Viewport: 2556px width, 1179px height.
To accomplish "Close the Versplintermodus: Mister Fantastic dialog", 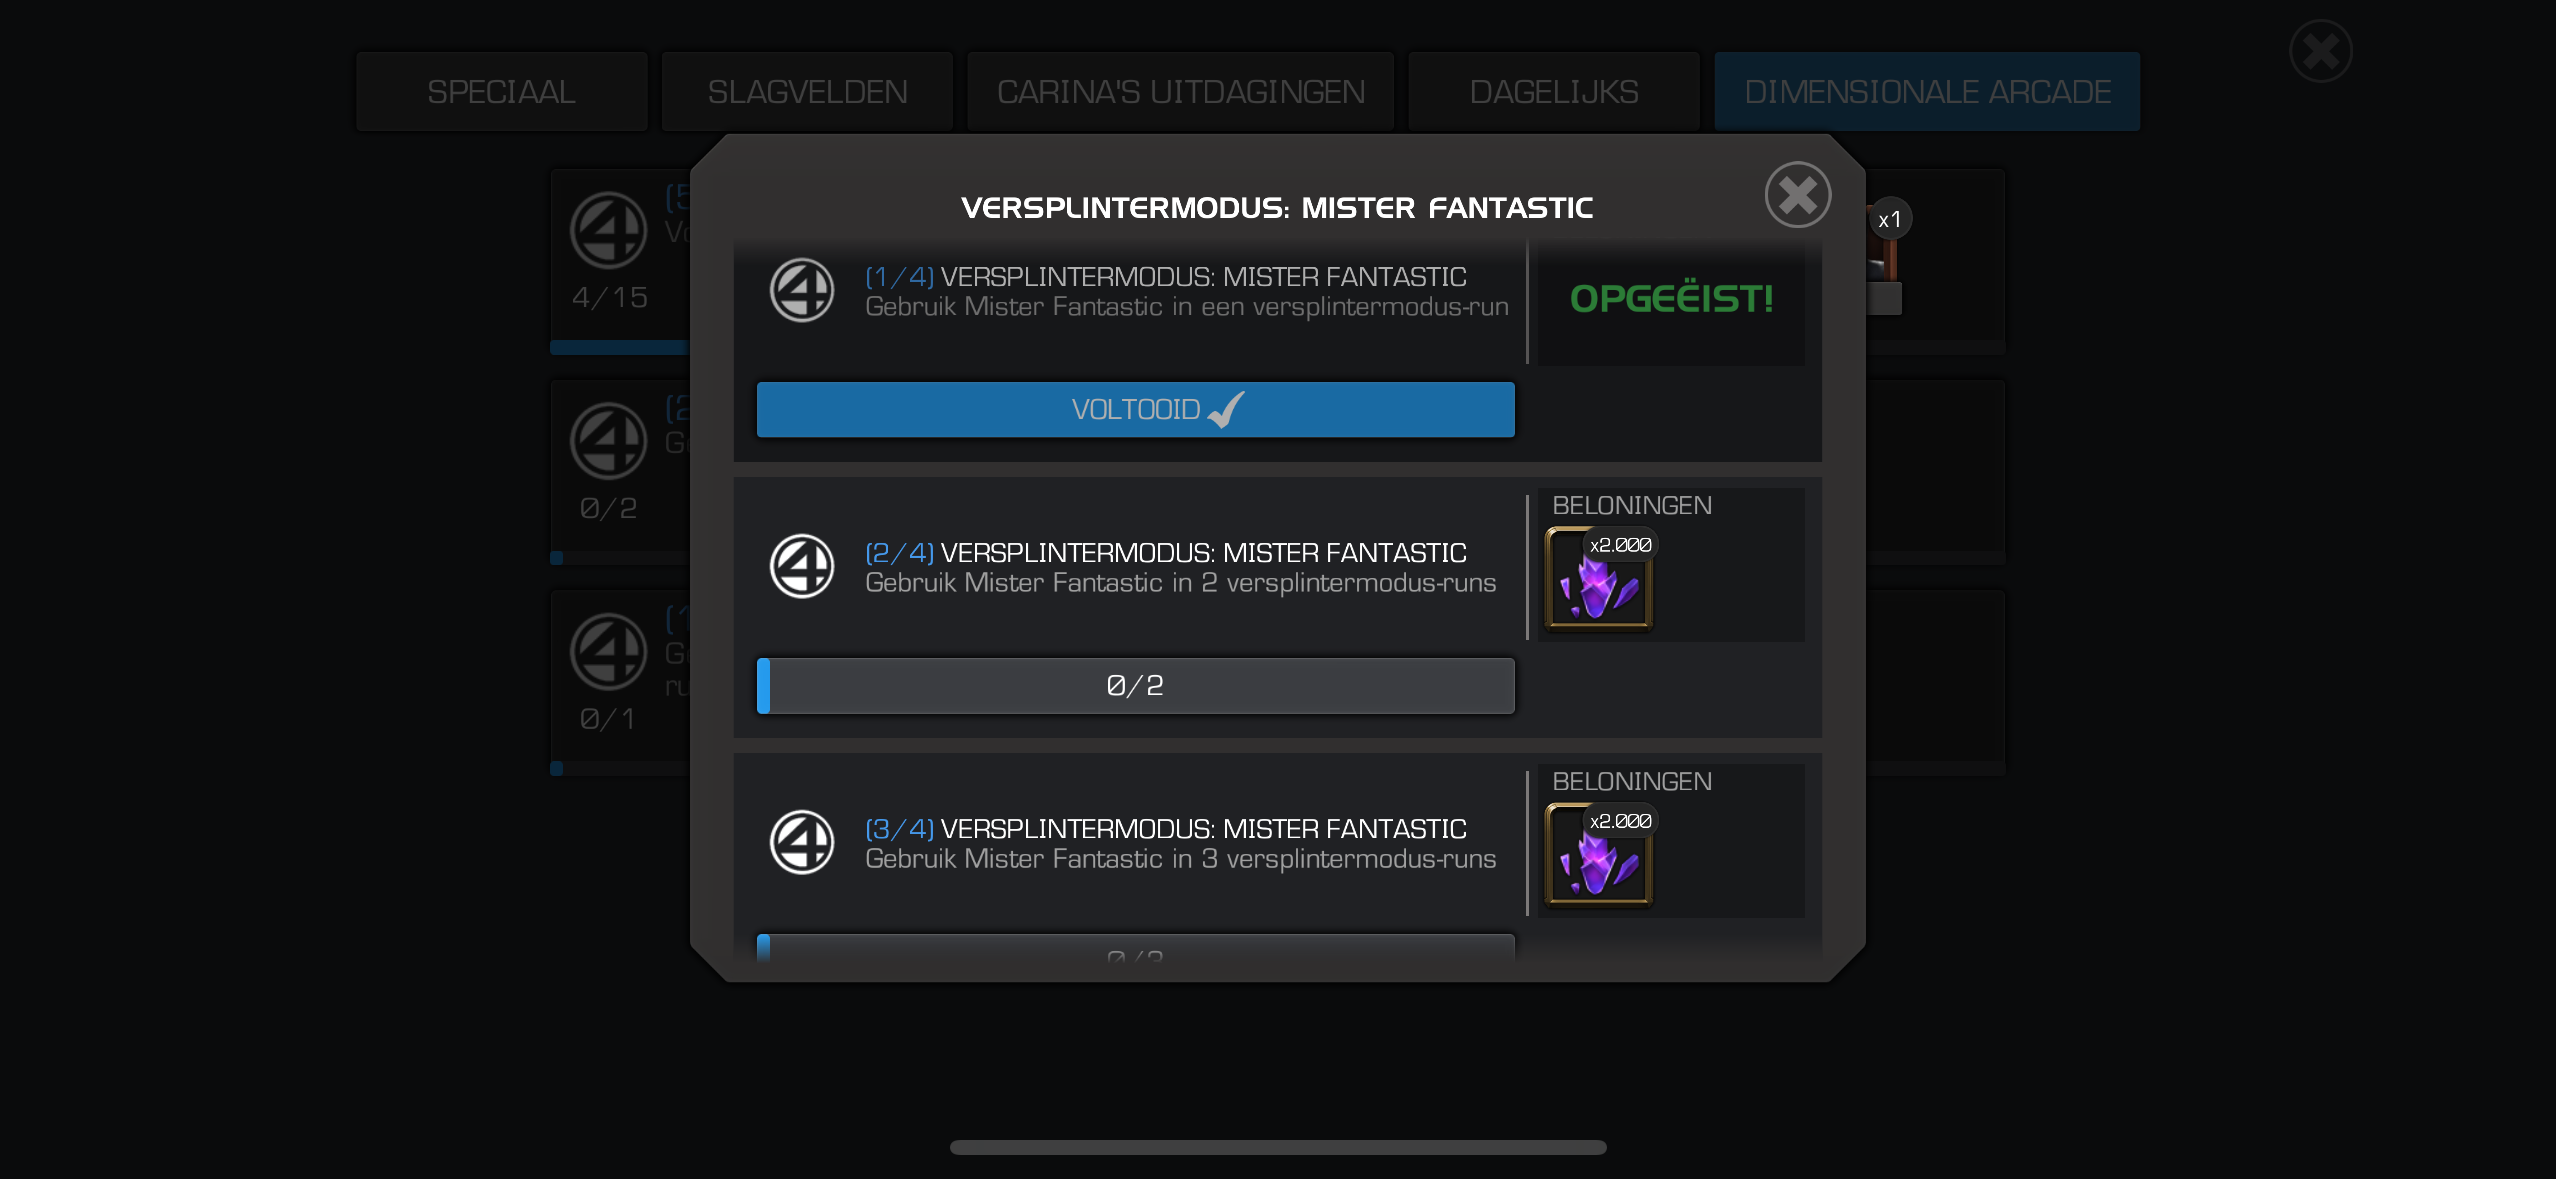I will click(x=1797, y=195).
